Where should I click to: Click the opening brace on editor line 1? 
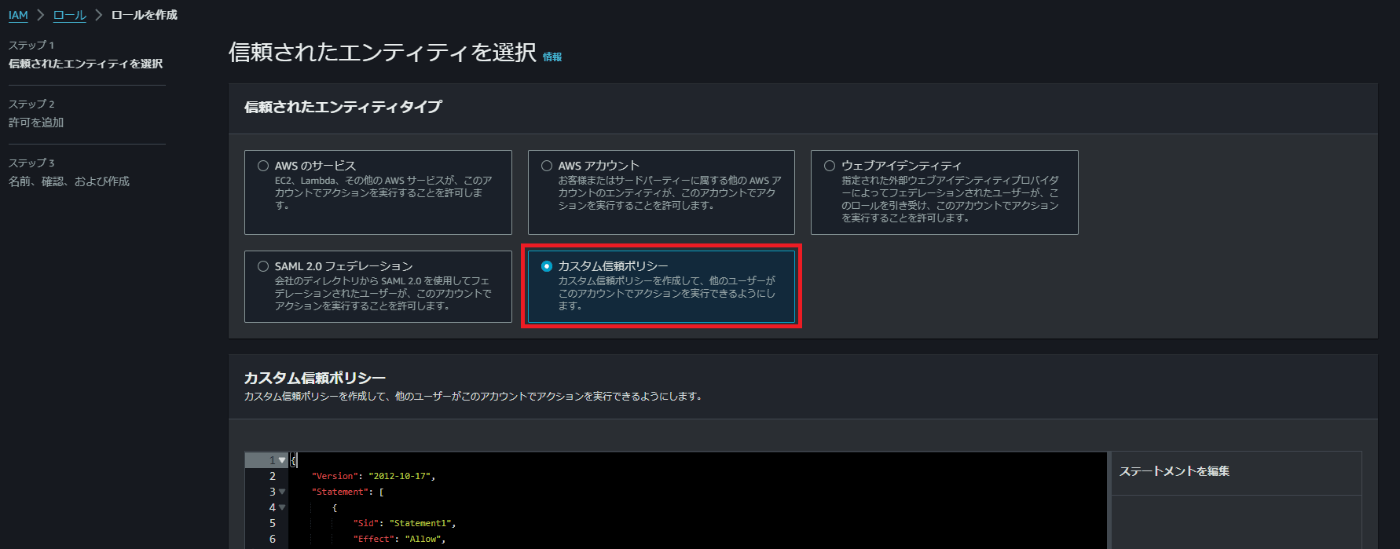click(293, 460)
